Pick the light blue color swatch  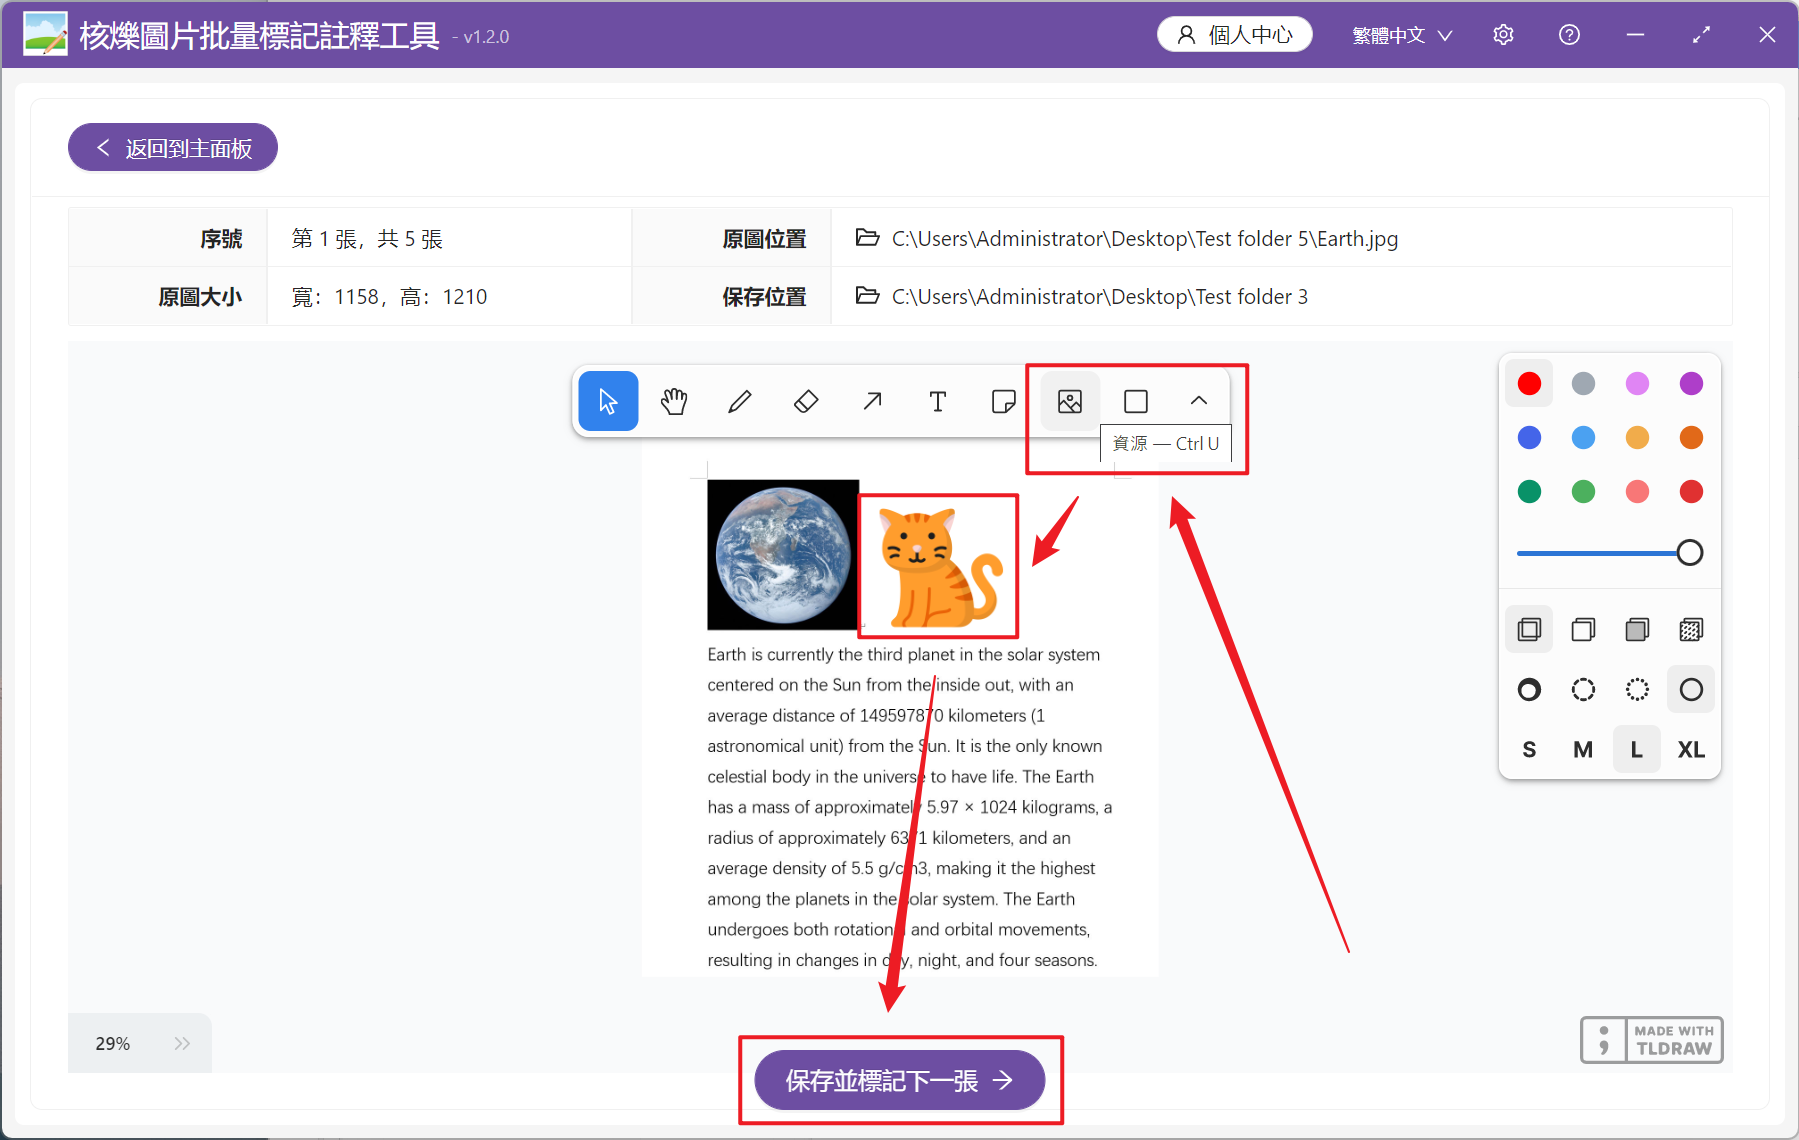pyautogui.click(x=1583, y=437)
